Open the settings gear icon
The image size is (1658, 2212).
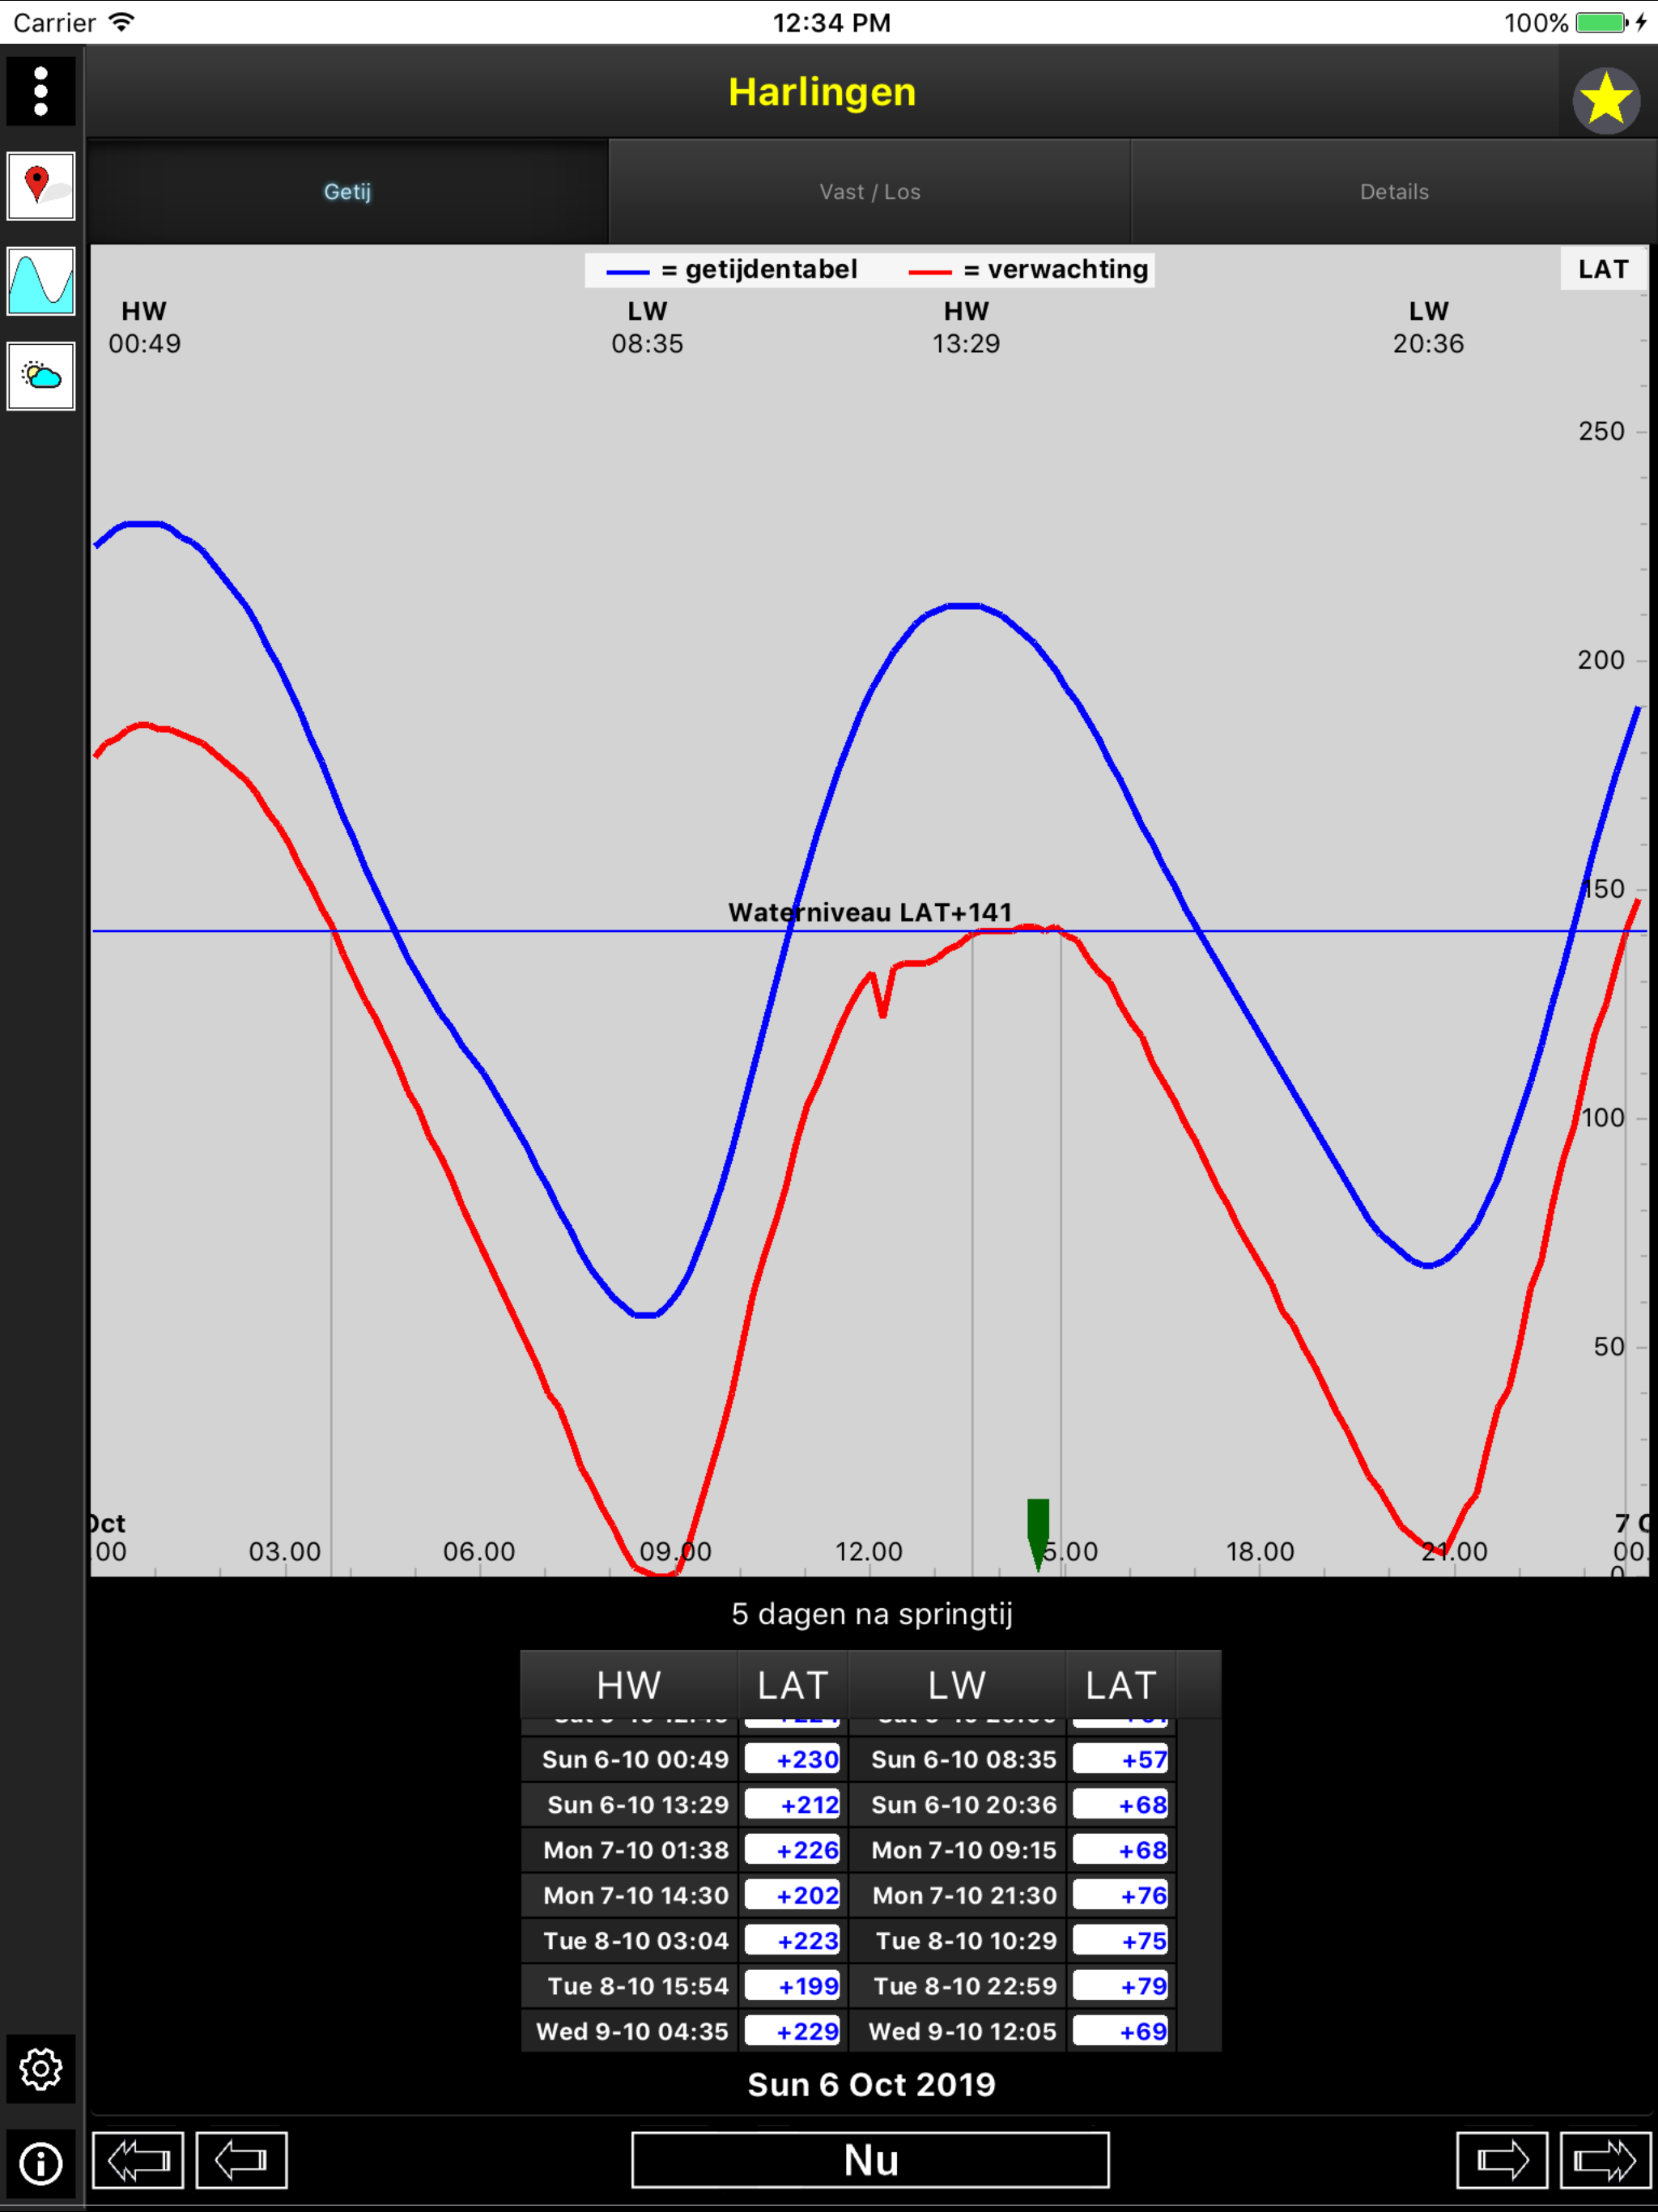point(41,2068)
